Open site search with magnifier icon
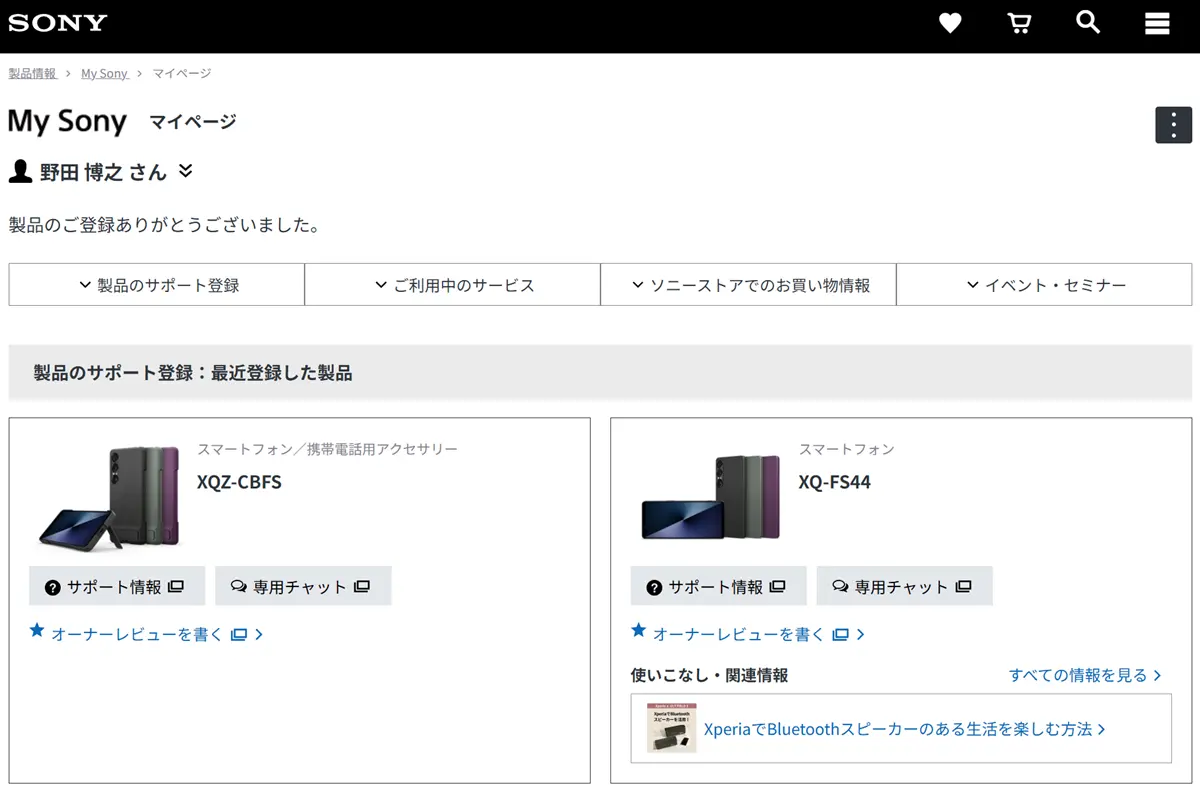 click(1088, 22)
